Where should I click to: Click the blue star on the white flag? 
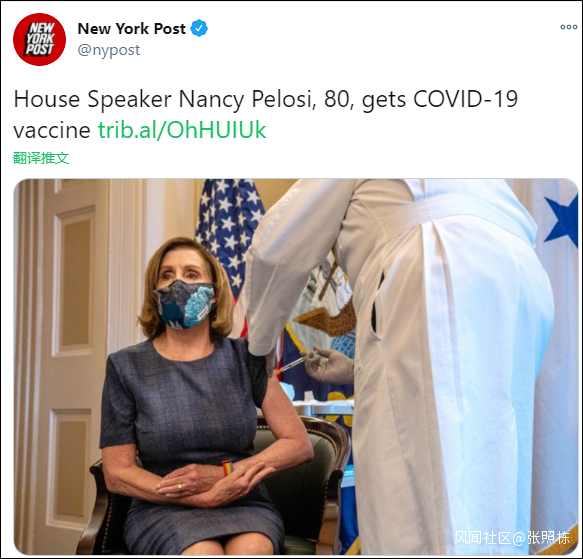point(562,220)
